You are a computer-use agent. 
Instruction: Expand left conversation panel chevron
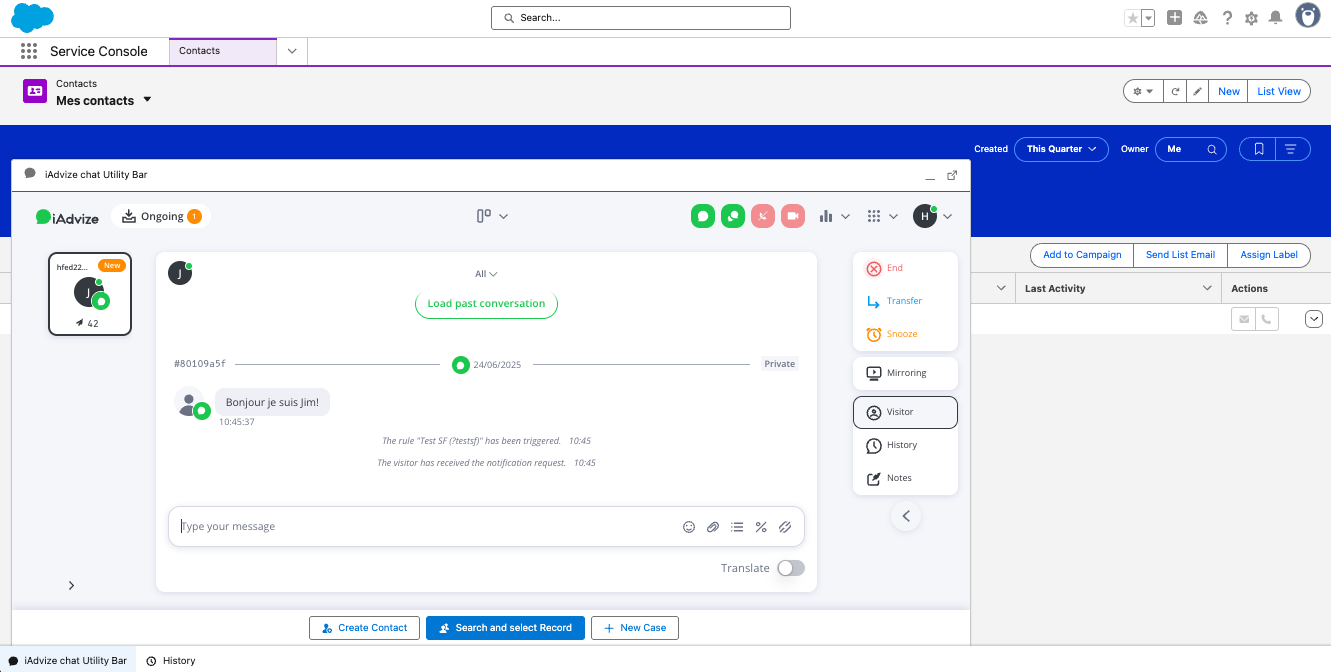[71, 586]
